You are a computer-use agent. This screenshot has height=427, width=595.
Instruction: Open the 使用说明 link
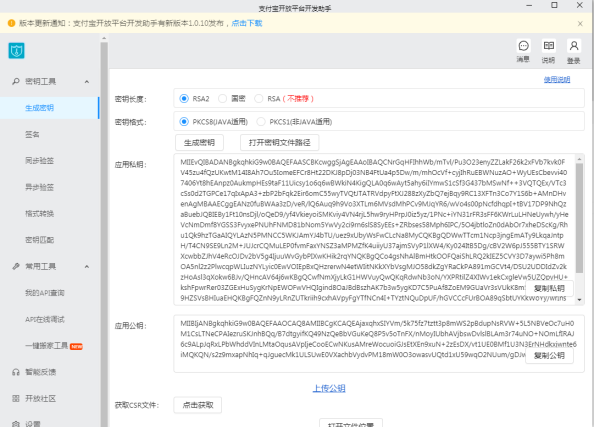[557, 79]
